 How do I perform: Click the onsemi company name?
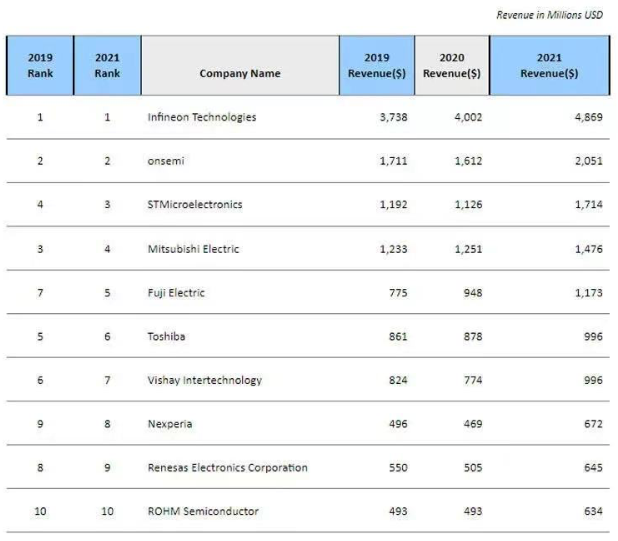pos(165,161)
